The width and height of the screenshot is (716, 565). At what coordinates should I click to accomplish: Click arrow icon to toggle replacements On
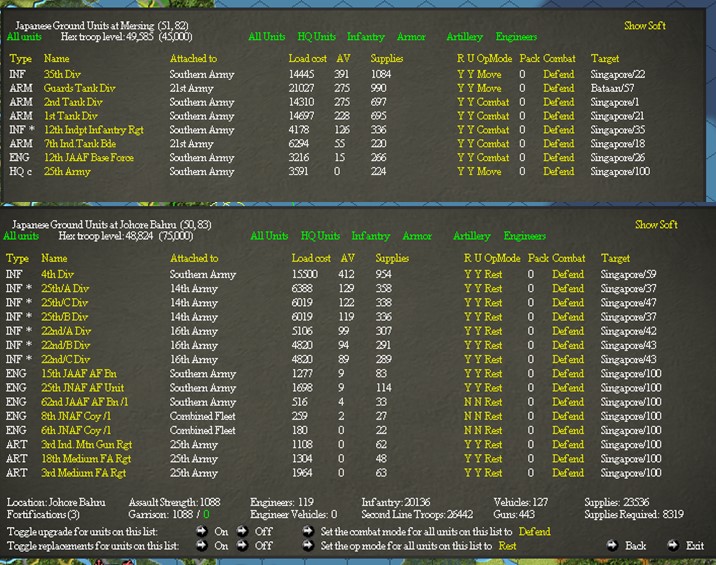[201, 545]
